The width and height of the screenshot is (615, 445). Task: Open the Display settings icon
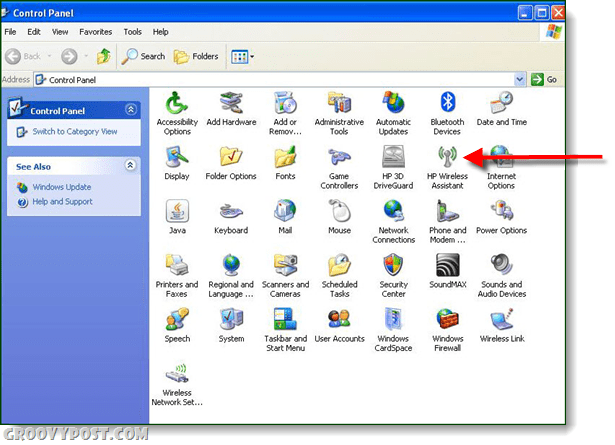tap(177, 157)
